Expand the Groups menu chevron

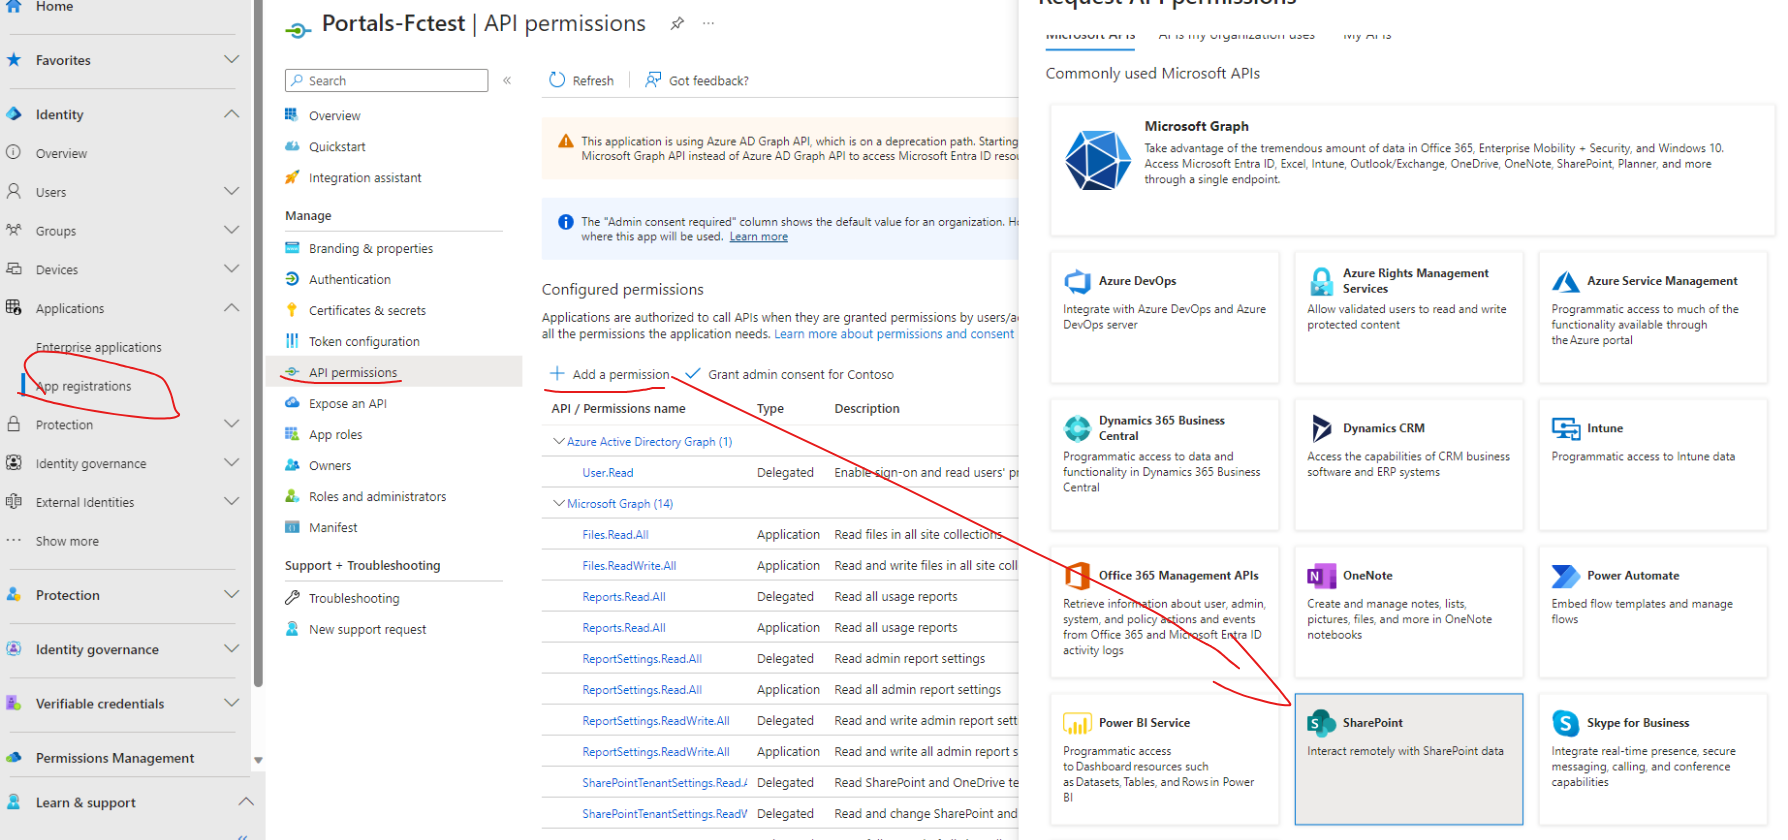coord(231,230)
